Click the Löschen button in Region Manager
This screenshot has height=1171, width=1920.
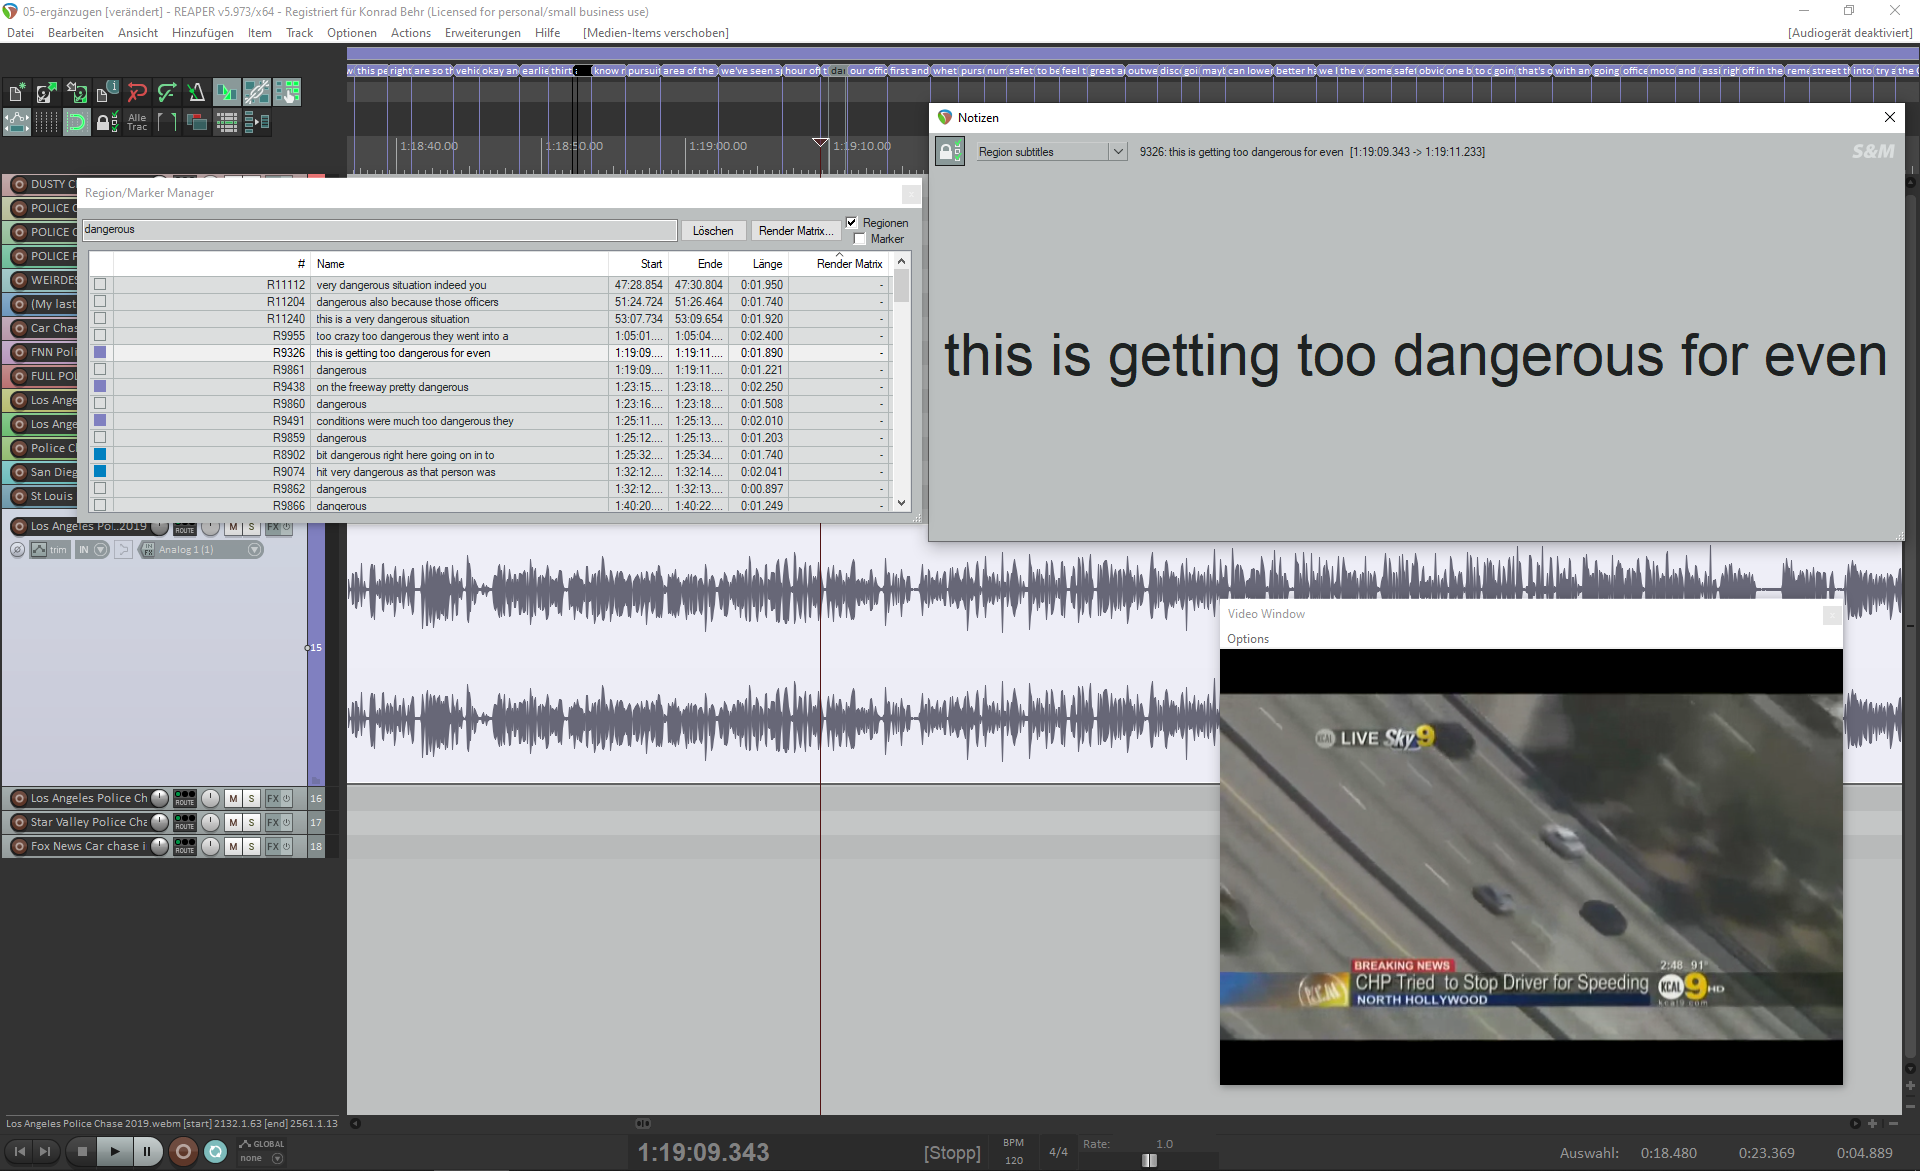(713, 230)
